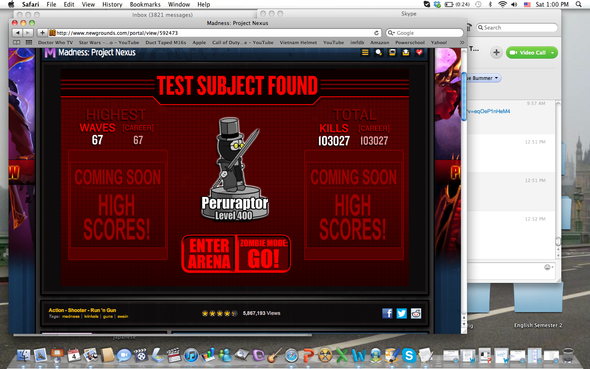
Task: Reload the Newgrounds page
Action: 376,33
